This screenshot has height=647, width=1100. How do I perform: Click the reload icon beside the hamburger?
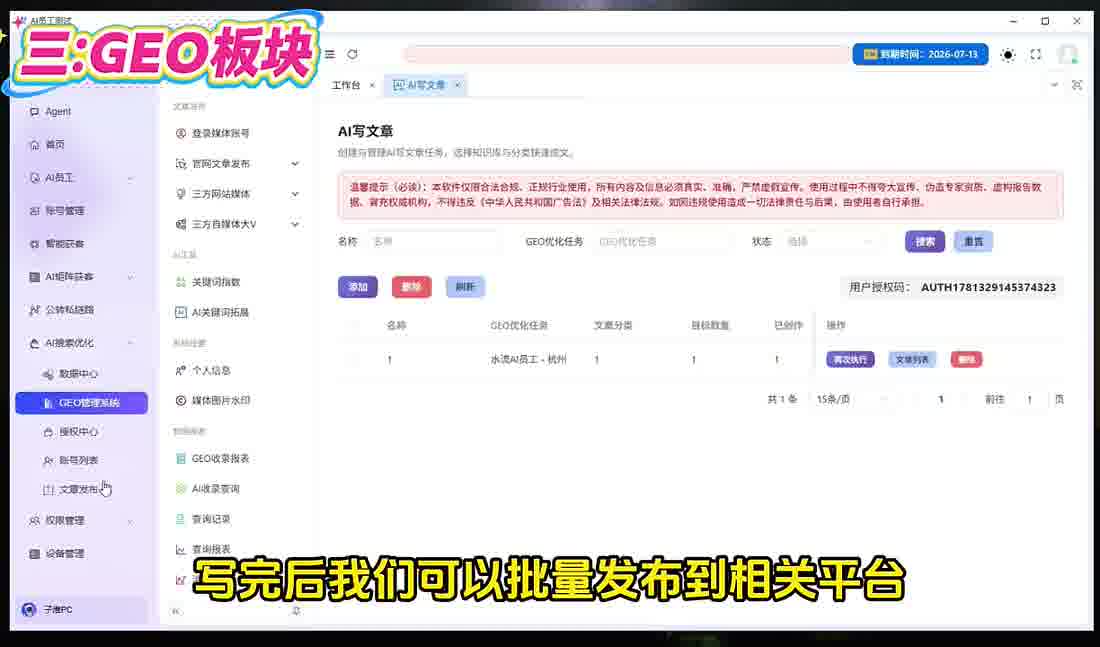[x=352, y=54]
